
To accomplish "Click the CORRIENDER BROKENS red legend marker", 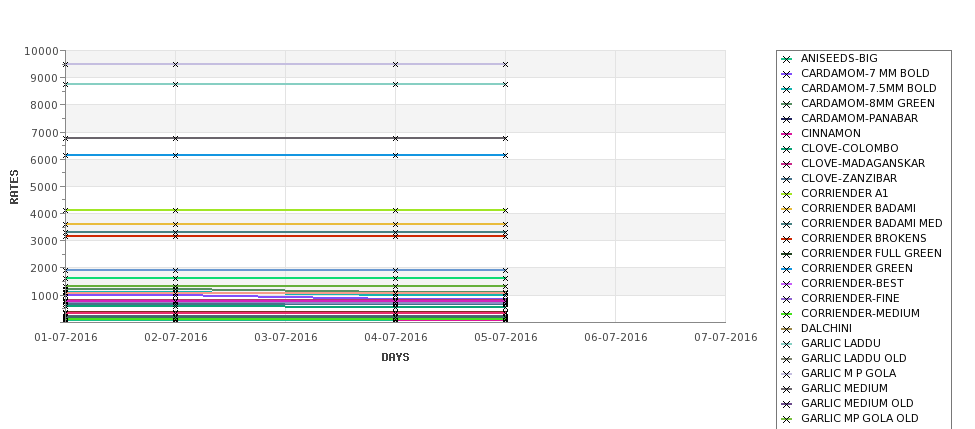I will [x=787, y=239].
